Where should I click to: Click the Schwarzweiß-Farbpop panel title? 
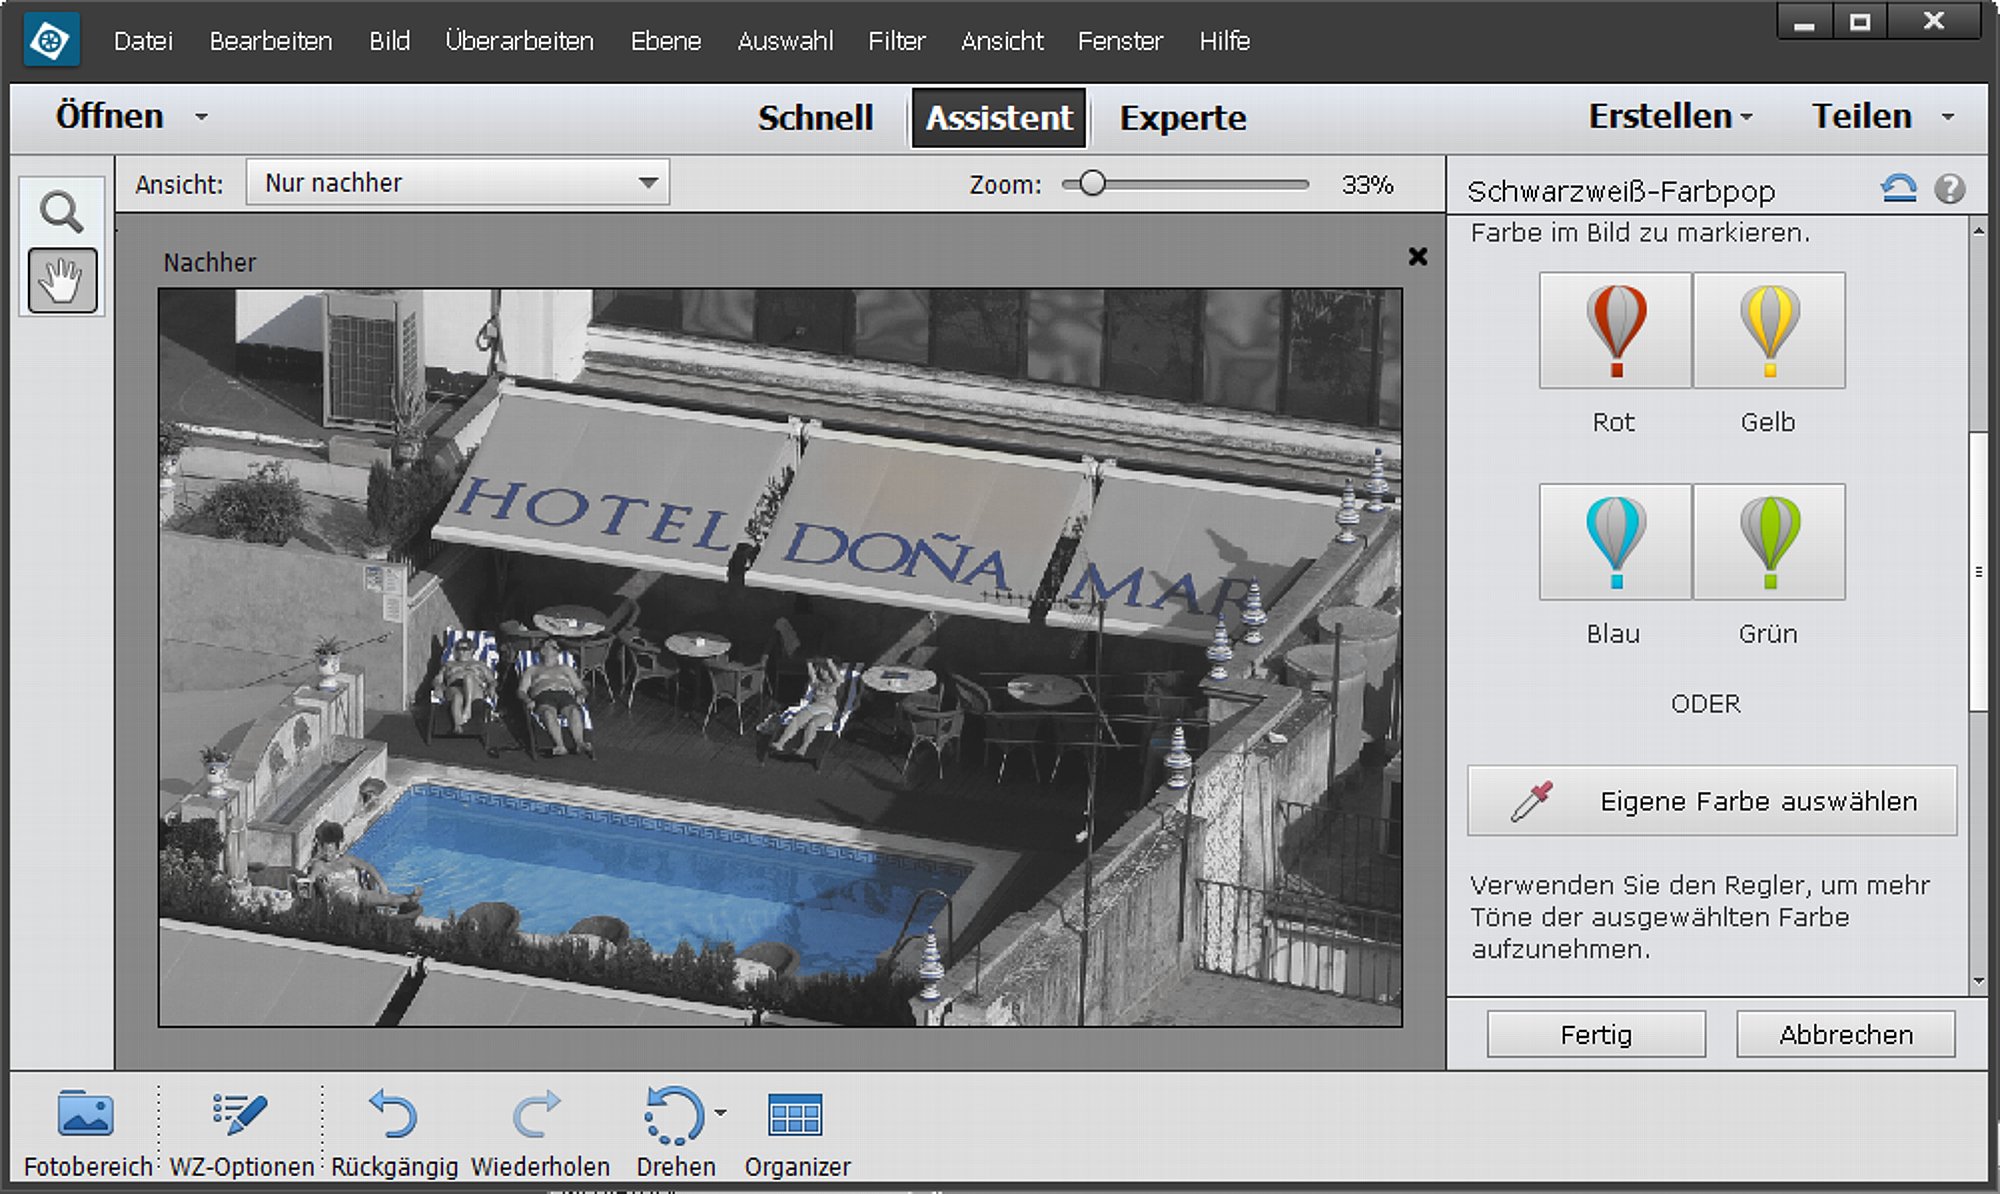[1621, 190]
